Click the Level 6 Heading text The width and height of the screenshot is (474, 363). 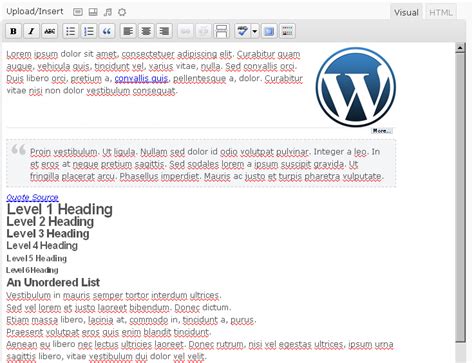click(x=32, y=270)
